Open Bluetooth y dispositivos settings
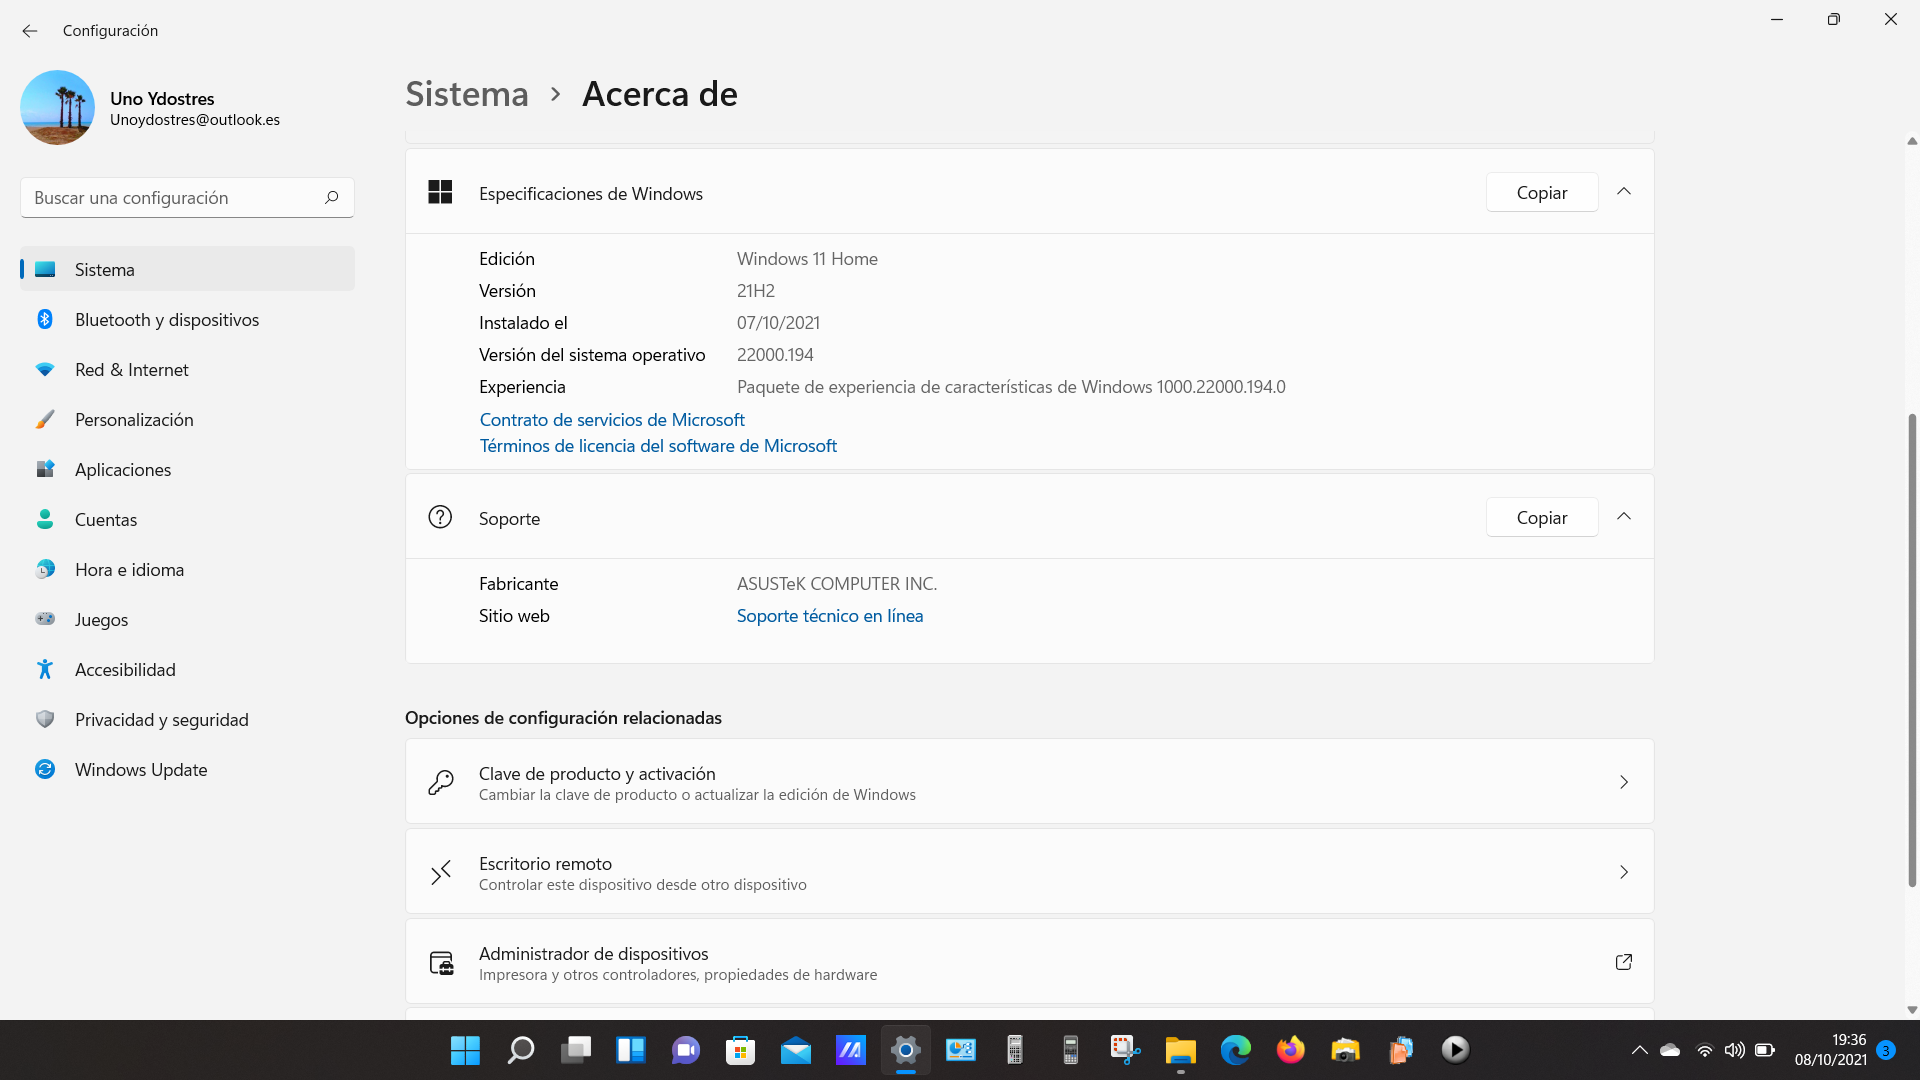The height and width of the screenshot is (1080, 1920). click(x=167, y=320)
